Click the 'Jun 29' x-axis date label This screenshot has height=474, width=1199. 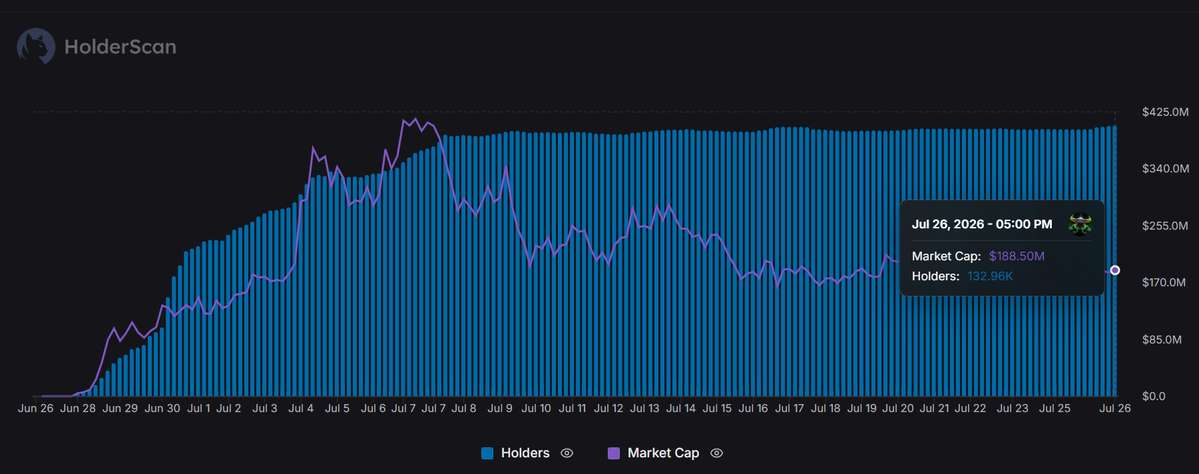(120, 409)
